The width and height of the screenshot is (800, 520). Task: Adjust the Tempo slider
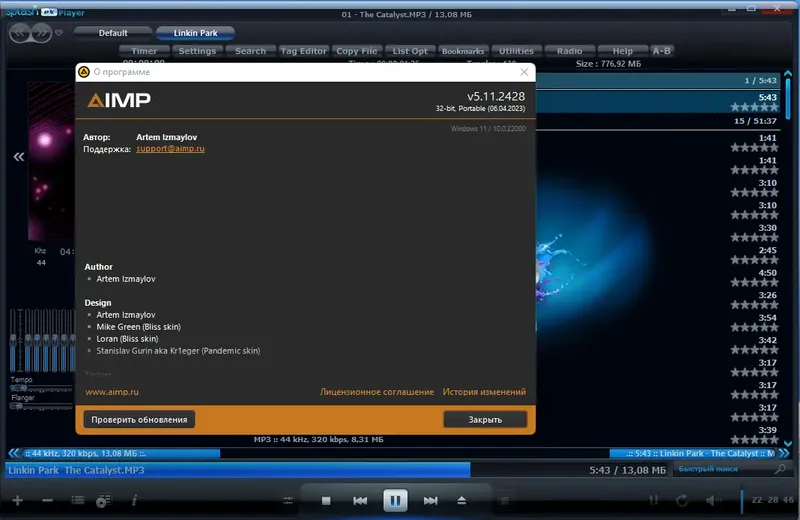pyautogui.click(x=41, y=388)
